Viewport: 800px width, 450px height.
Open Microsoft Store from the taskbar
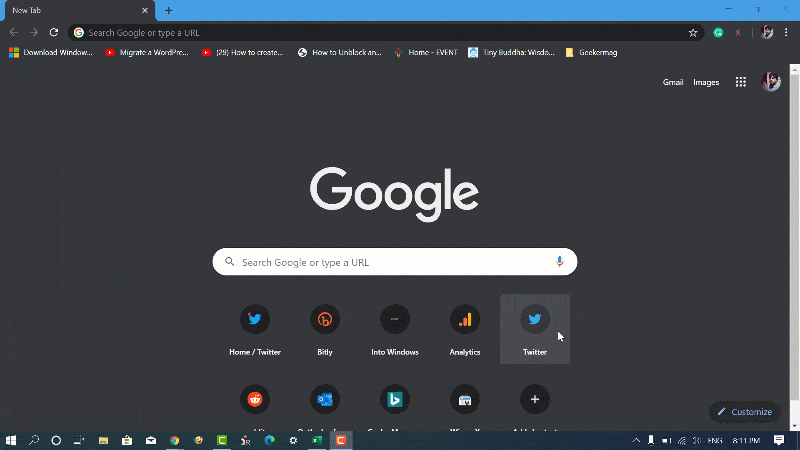pos(127,440)
